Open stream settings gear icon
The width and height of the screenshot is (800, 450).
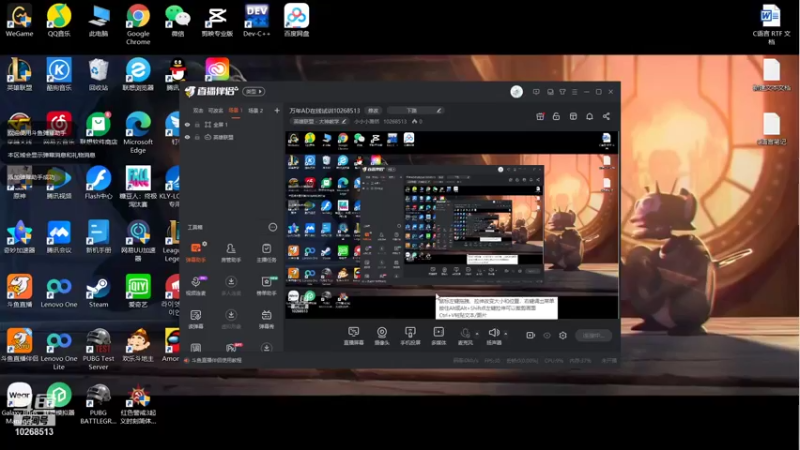point(563,335)
